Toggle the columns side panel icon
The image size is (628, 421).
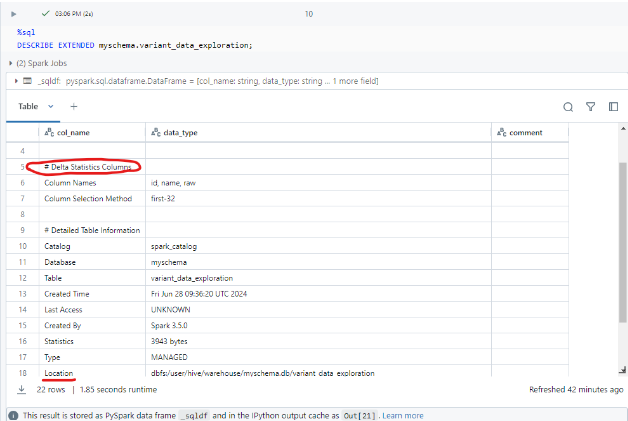(x=613, y=107)
